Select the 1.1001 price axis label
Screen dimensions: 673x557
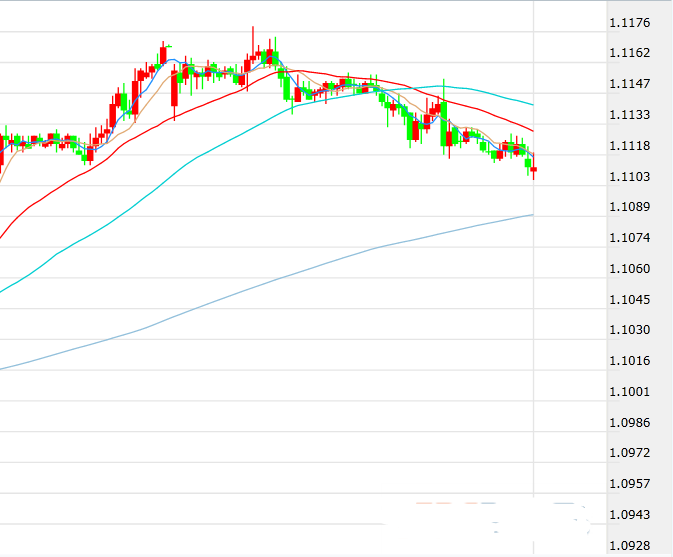(629, 392)
